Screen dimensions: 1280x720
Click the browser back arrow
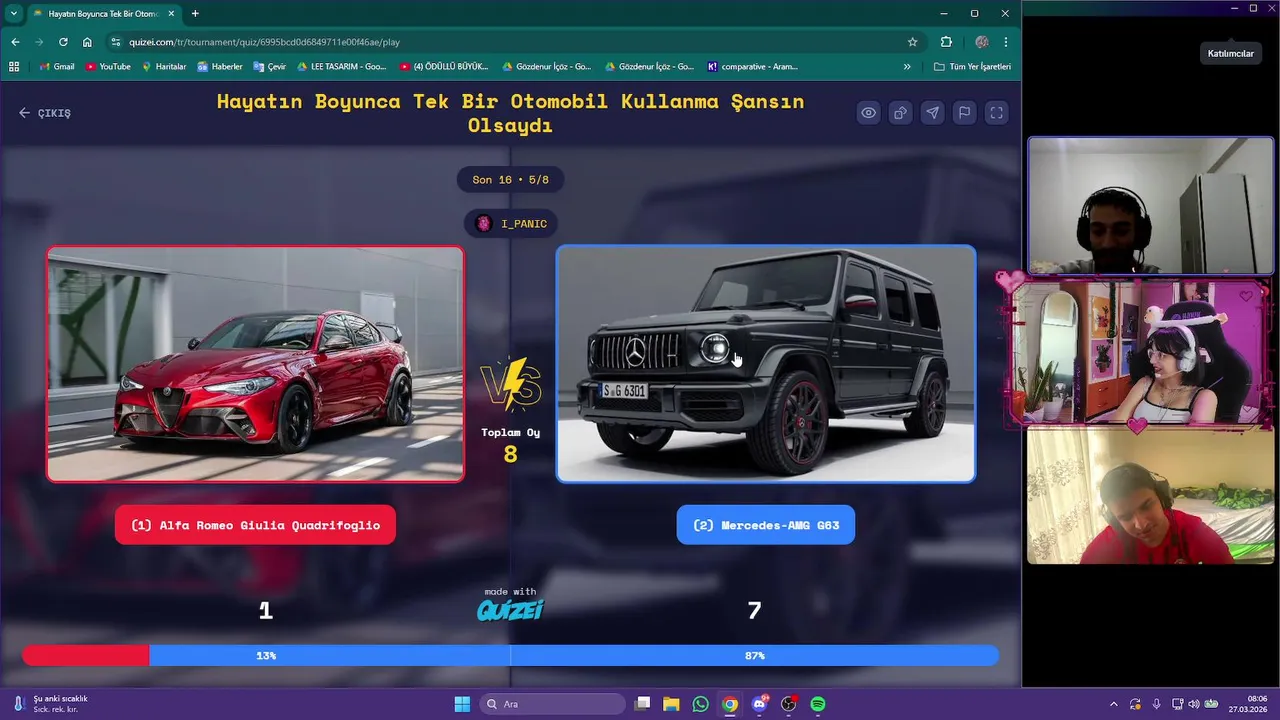(15, 42)
